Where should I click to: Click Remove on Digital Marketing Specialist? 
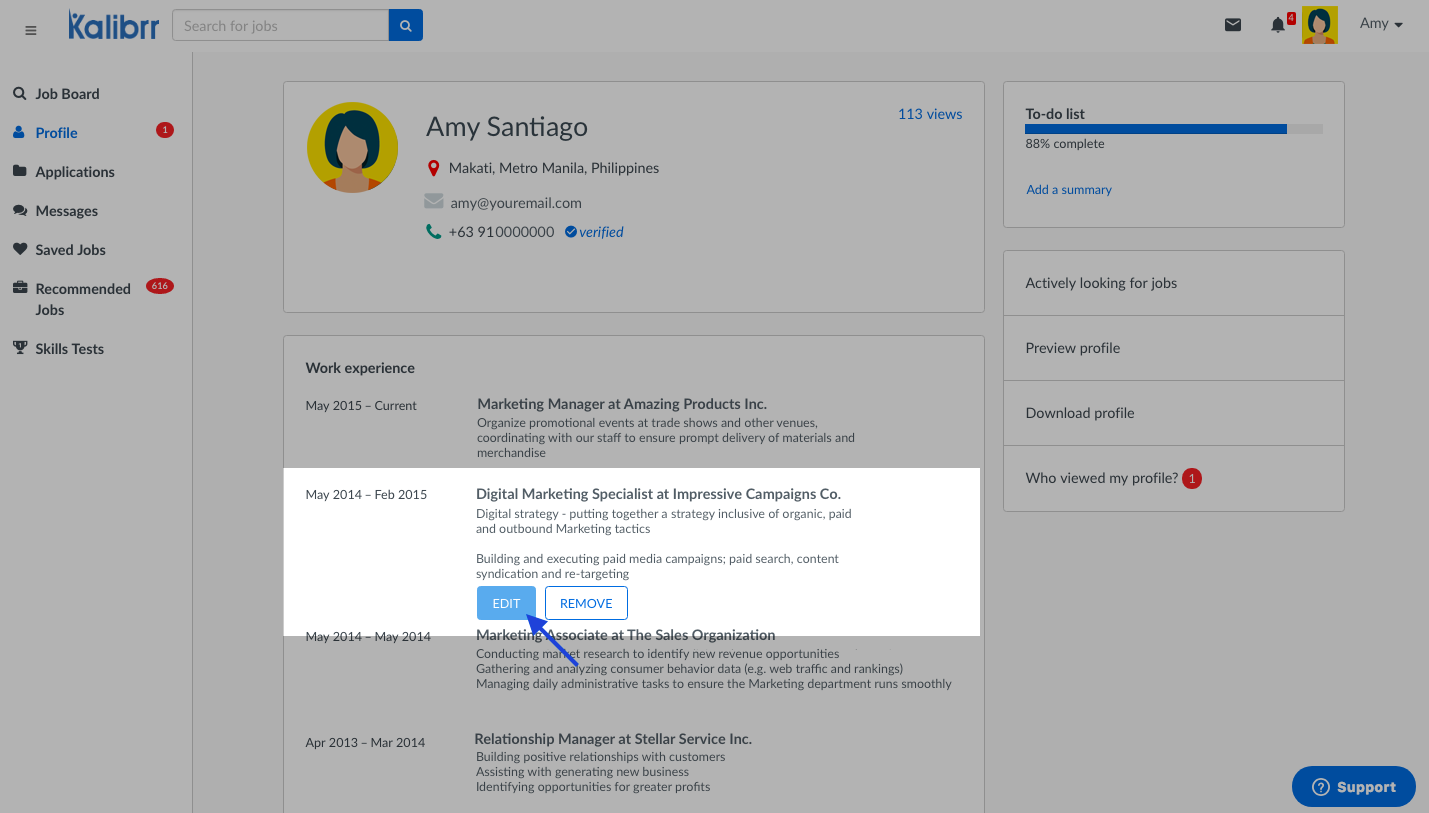click(586, 603)
